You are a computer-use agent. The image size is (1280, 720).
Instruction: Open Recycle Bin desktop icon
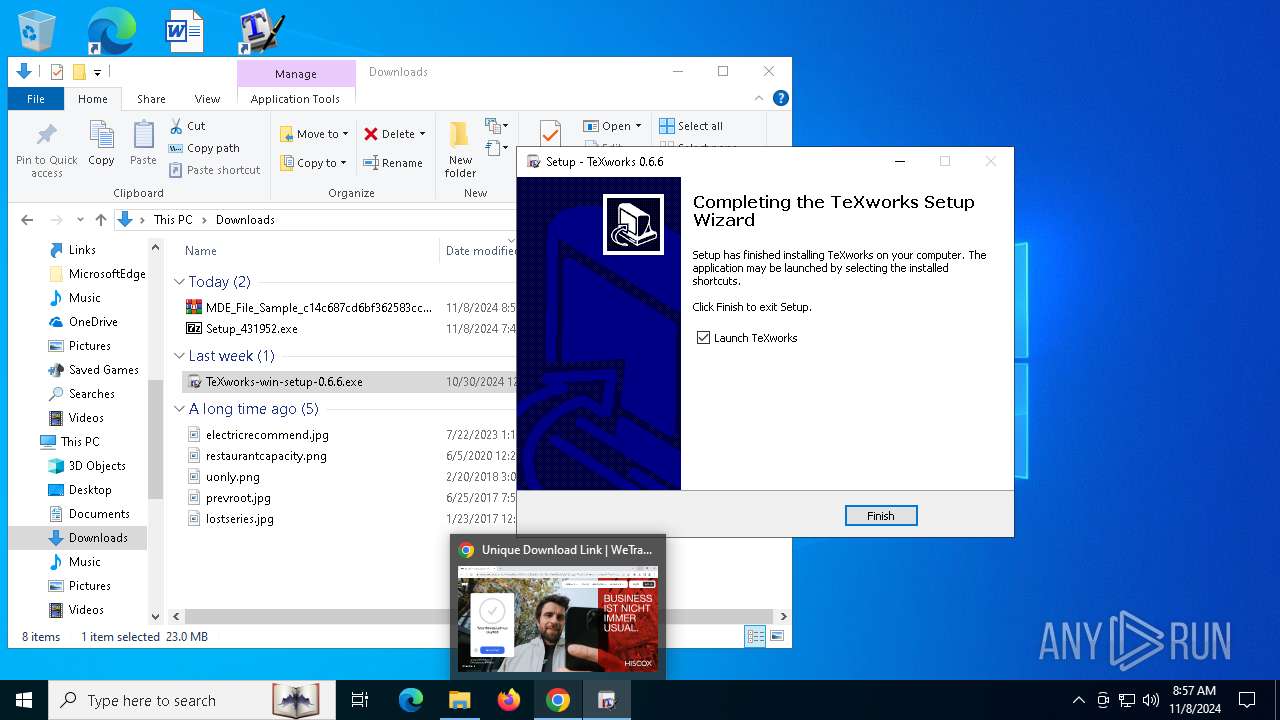coord(38,30)
